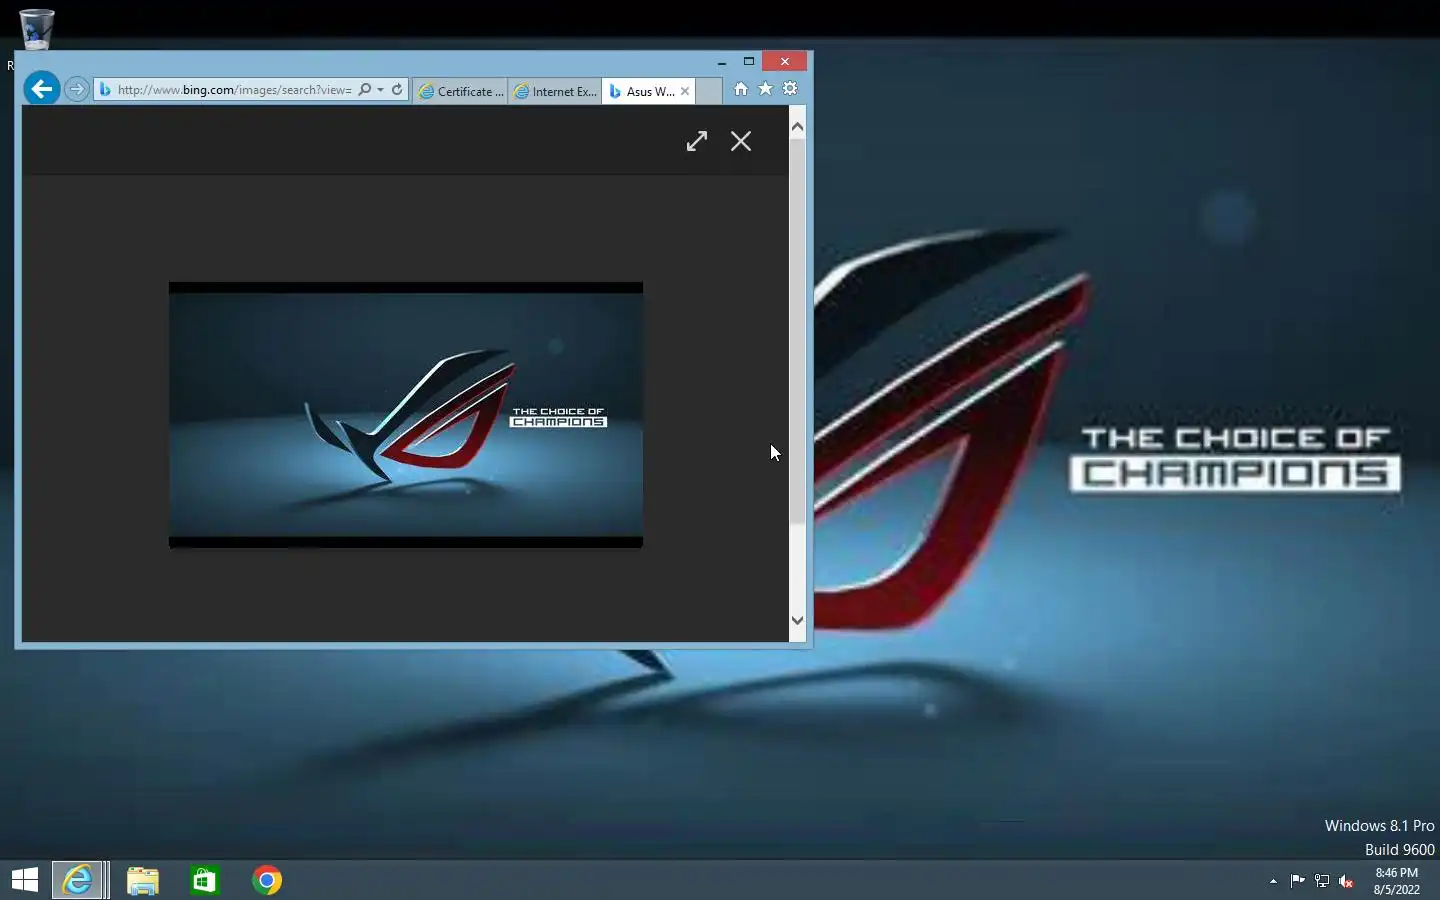This screenshot has width=1440, height=900.
Task: Expand image viewer to full screen
Action: pyautogui.click(x=697, y=141)
